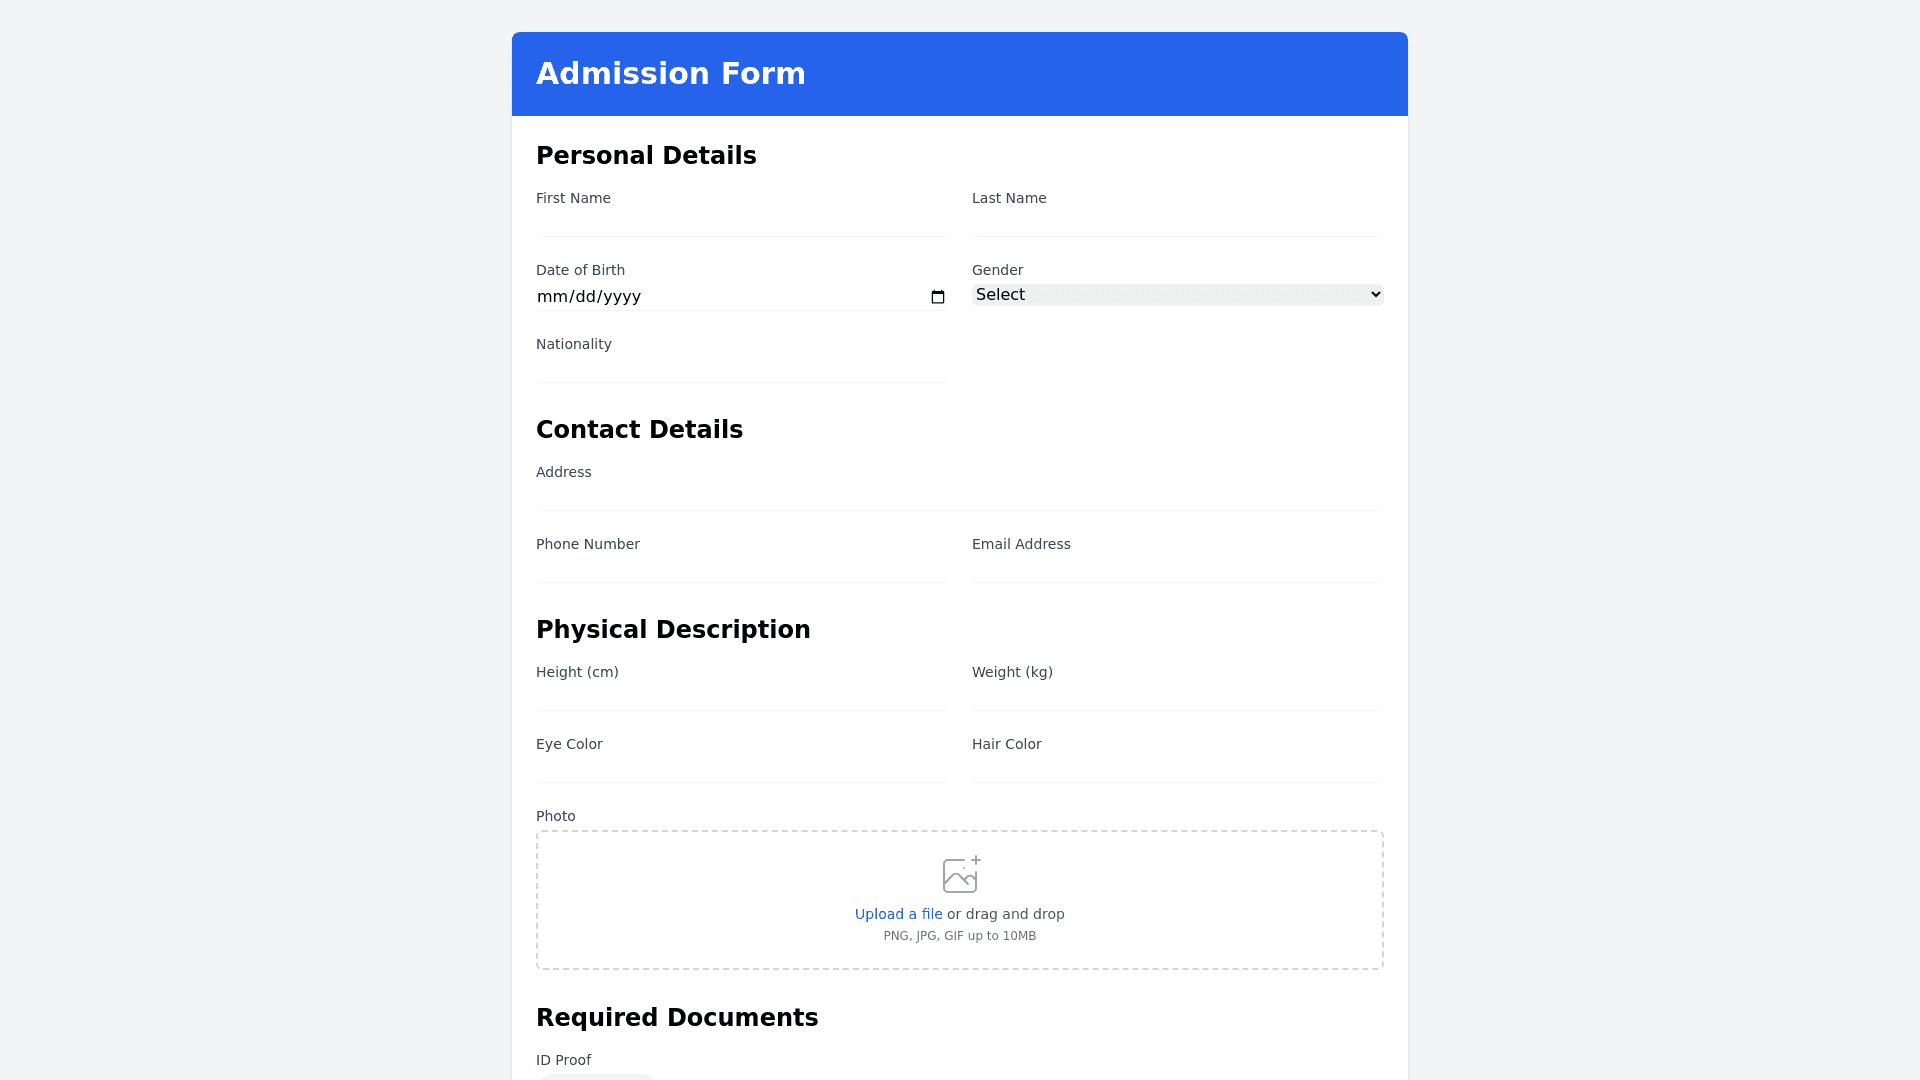
Task: Click the Upload a file link
Action: click(x=898, y=914)
